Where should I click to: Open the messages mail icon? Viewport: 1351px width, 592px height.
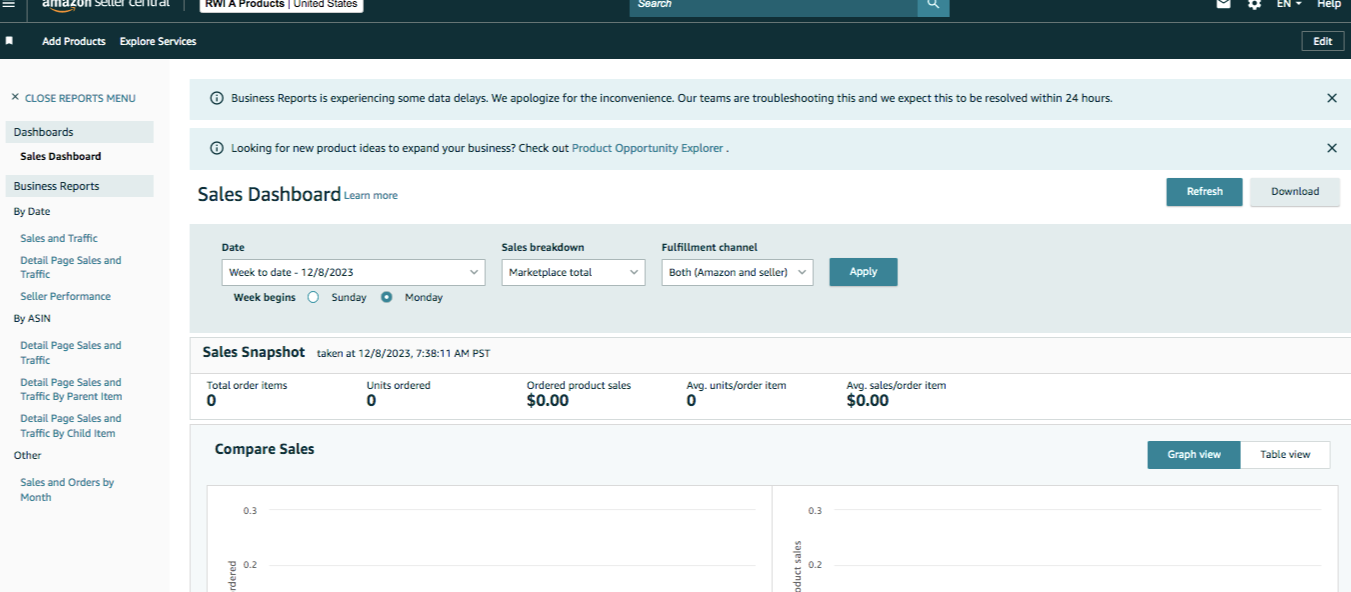pyautogui.click(x=1223, y=4)
